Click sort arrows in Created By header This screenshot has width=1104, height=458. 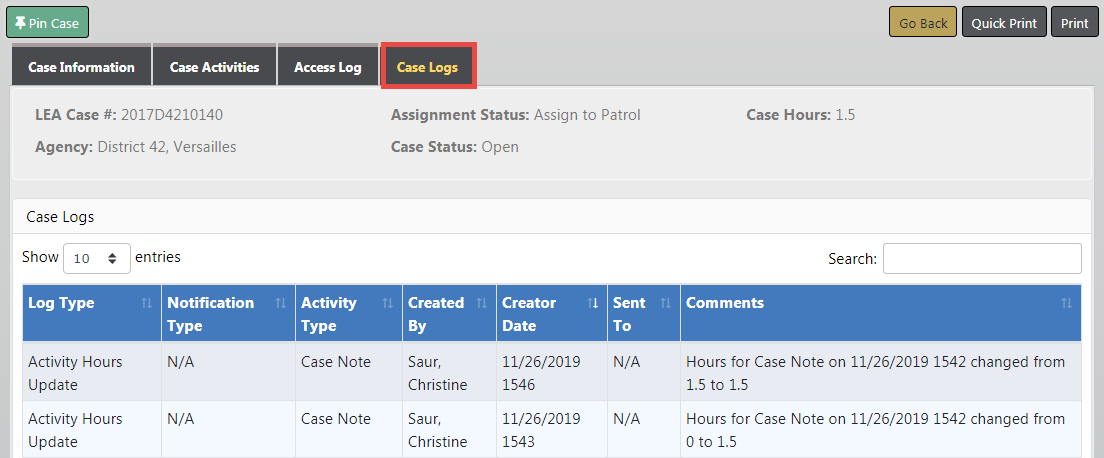pyautogui.click(x=481, y=303)
